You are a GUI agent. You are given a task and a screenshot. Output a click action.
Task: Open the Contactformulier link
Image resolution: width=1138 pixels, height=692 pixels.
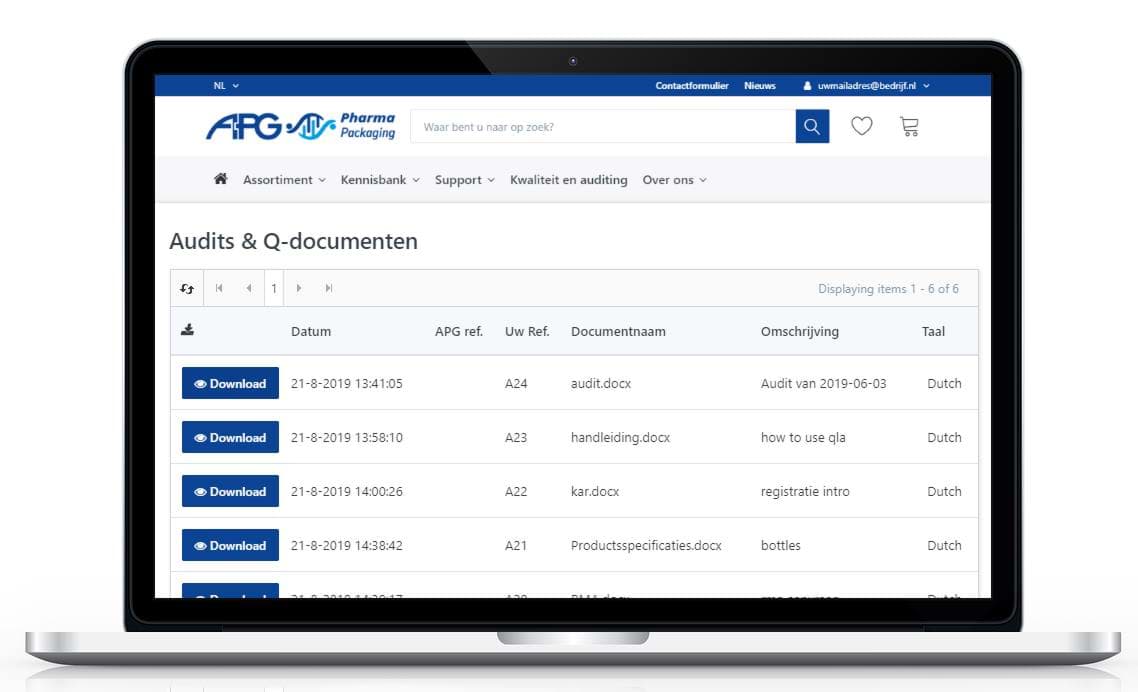pos(692,86)
